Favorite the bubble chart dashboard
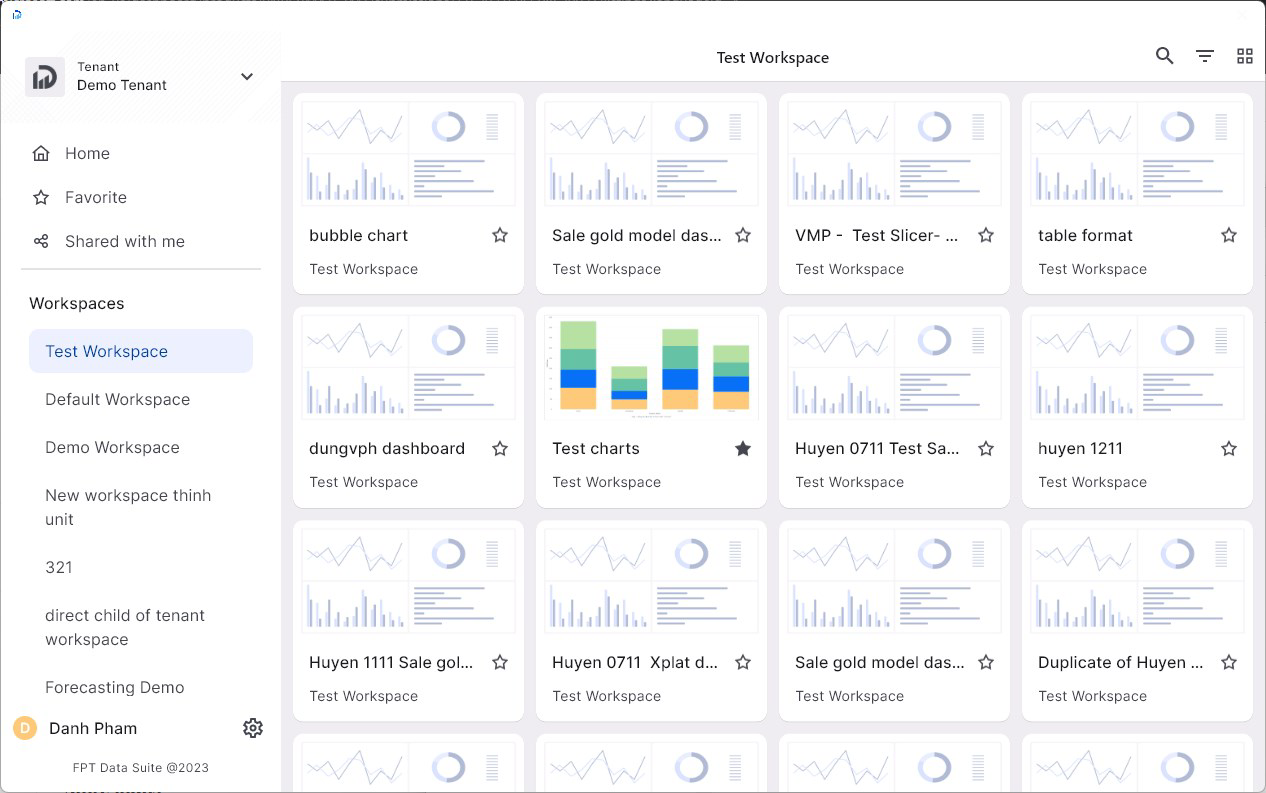This screenshot has height=793, width=1266. point(500,235)
